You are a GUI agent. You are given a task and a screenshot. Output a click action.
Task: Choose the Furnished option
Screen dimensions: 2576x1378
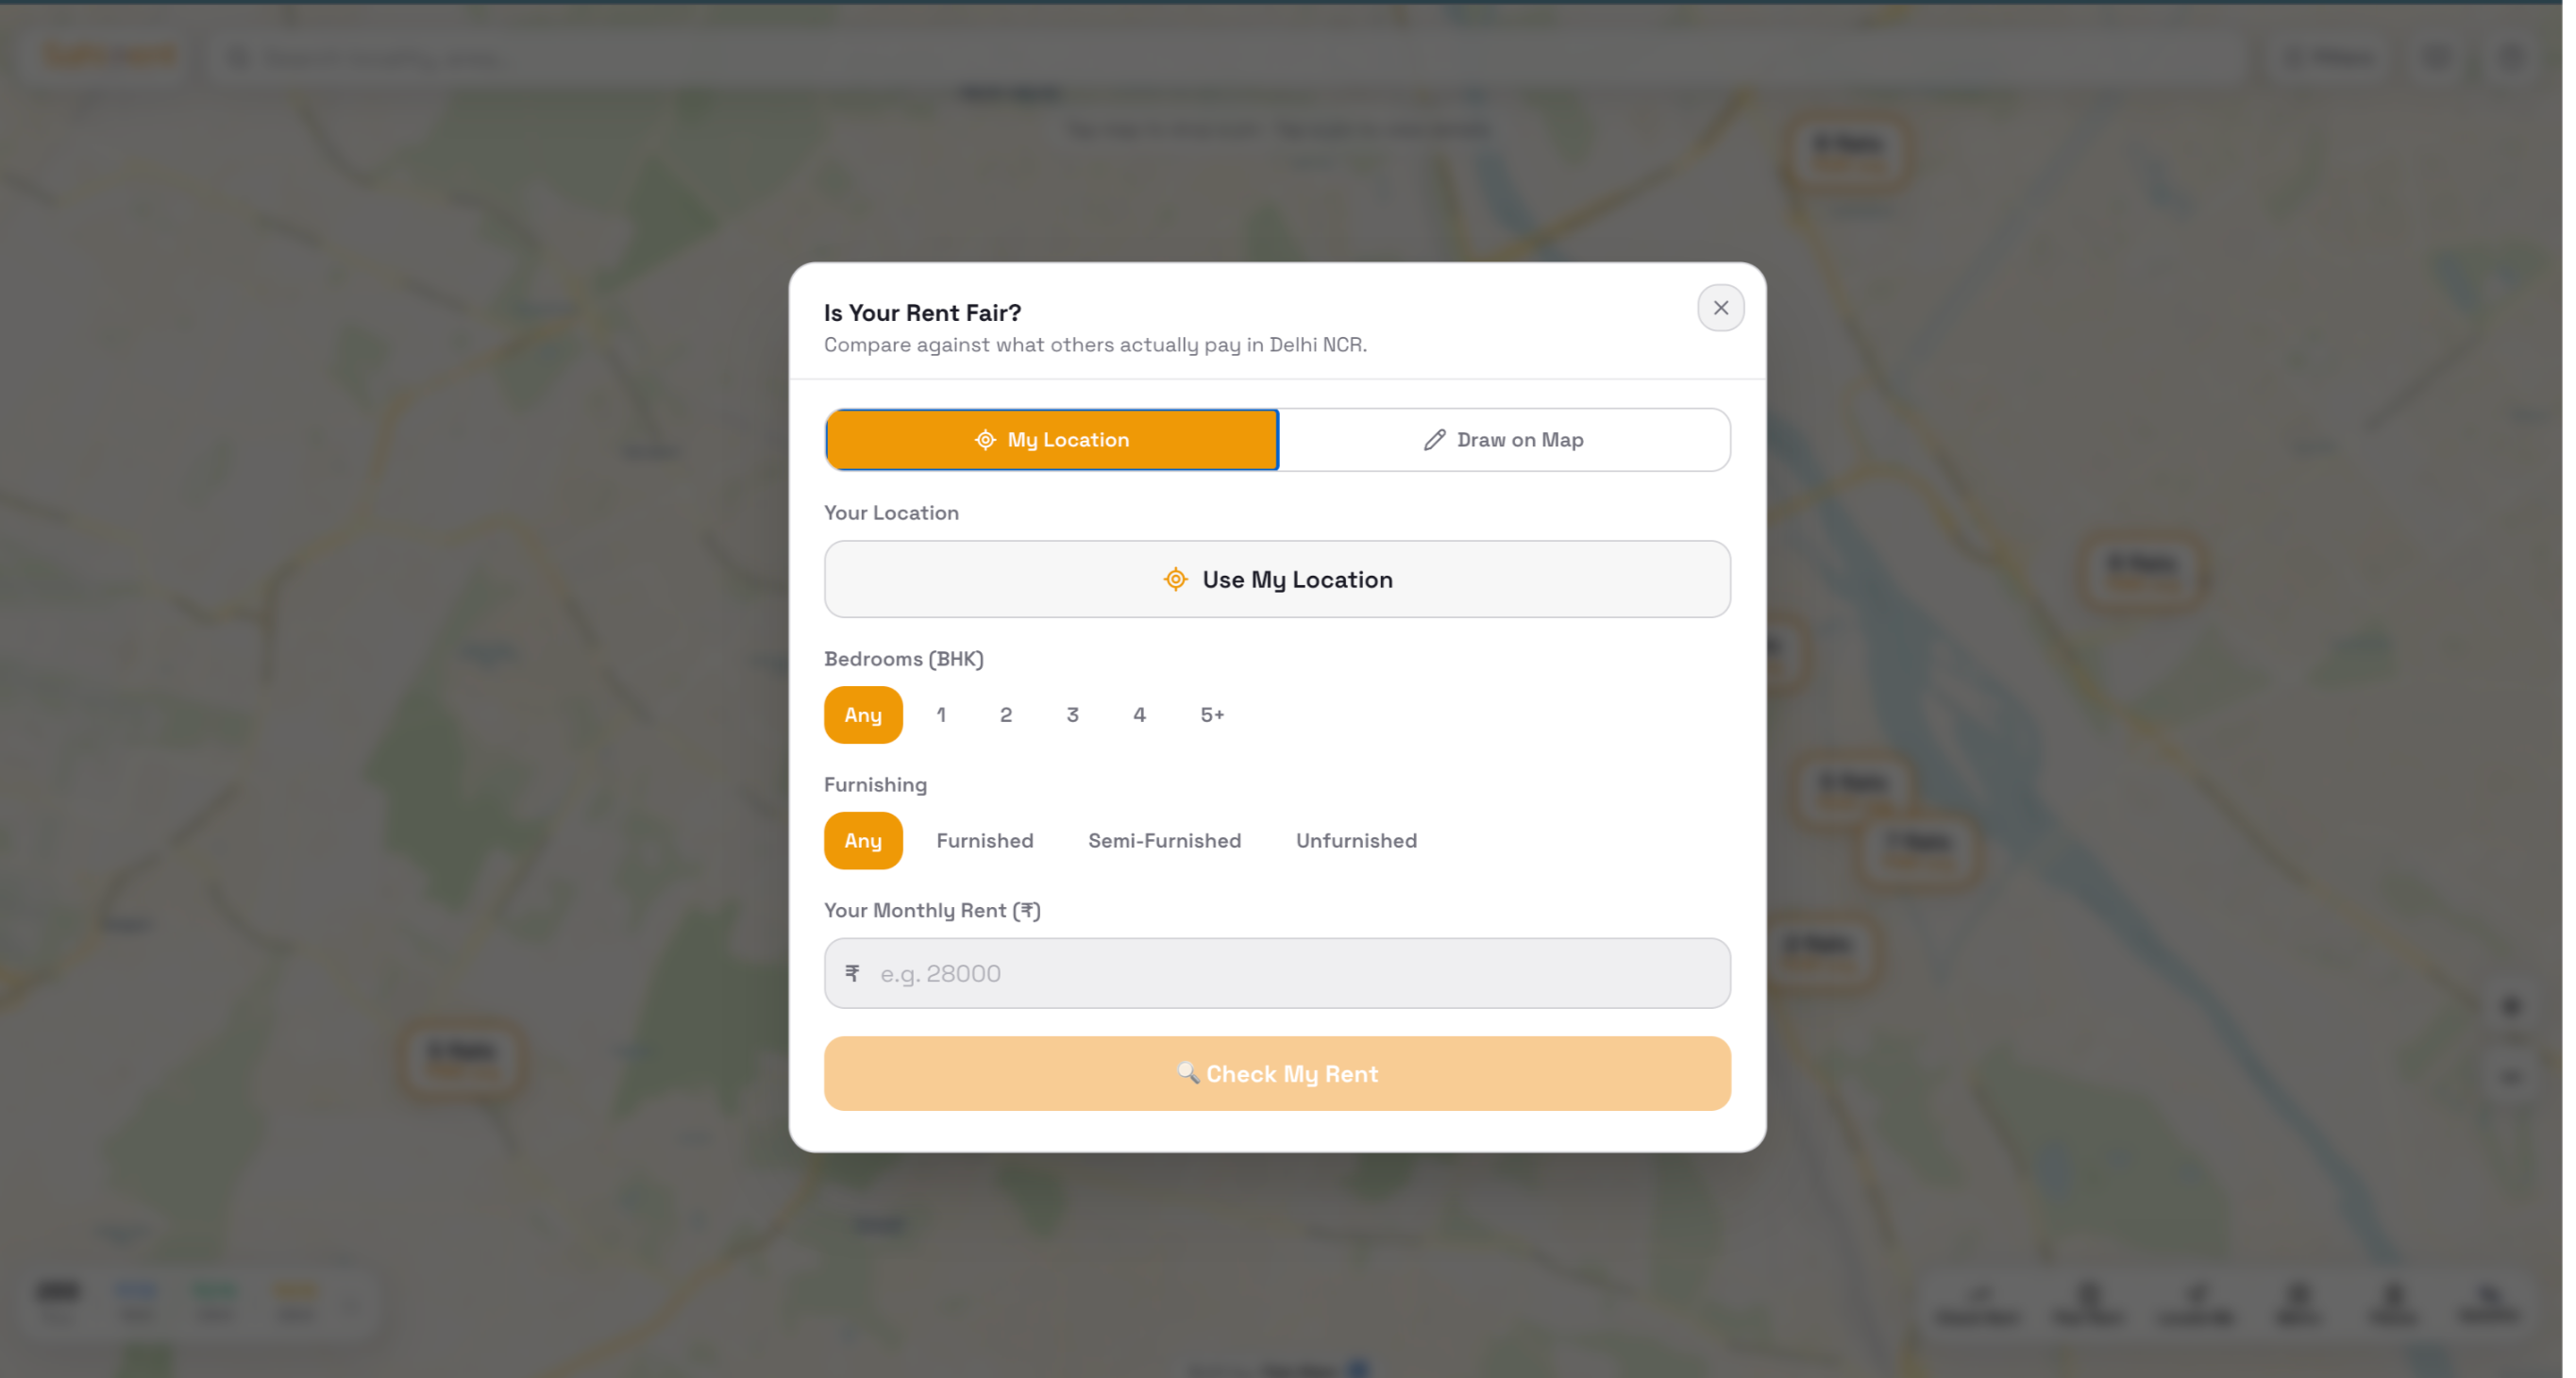pos(985,841)
